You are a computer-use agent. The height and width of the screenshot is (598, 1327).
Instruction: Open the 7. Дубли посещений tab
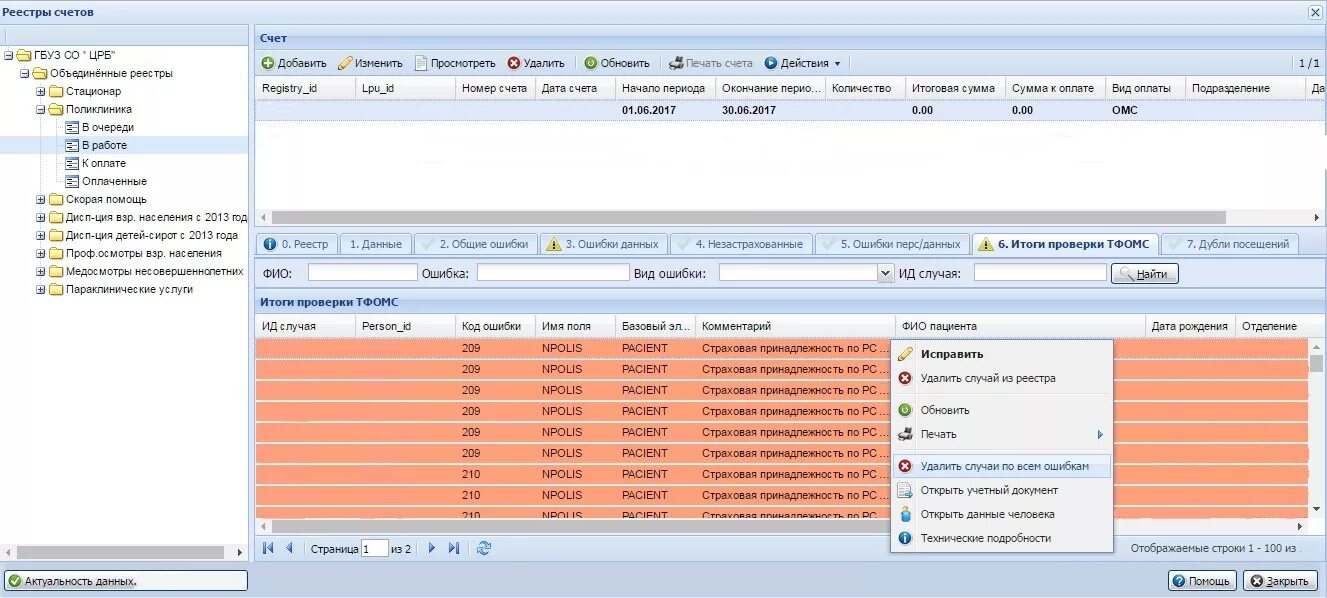tap(1229, 244)
